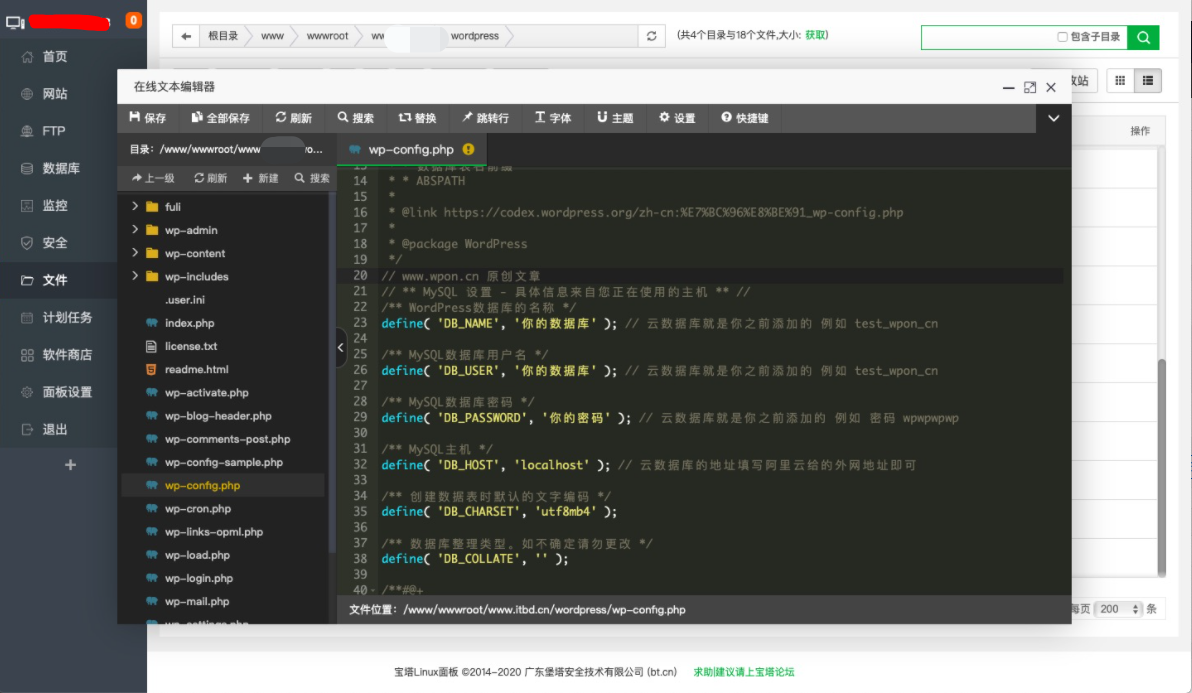Open the editor 设置 settings
This screenshot has height=693, width=1192.
[x=677, y=118]
